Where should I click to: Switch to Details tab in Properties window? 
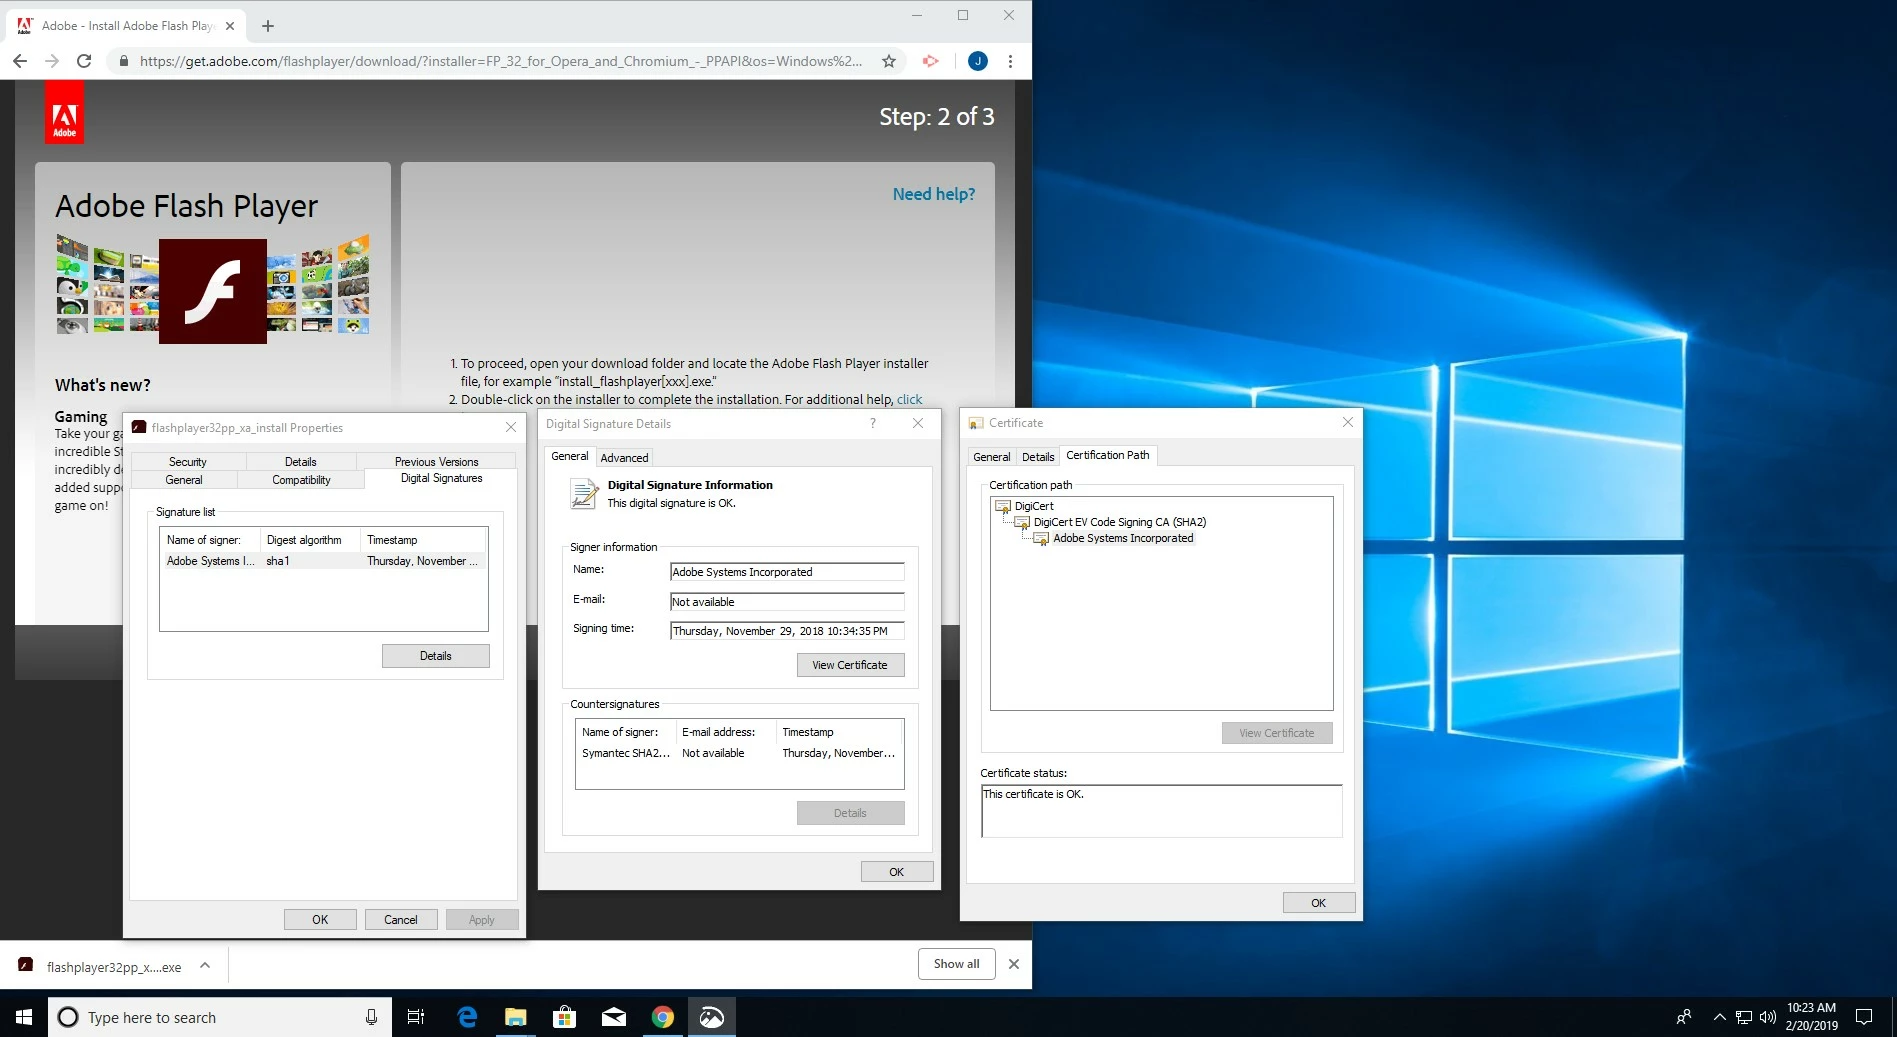301,462
